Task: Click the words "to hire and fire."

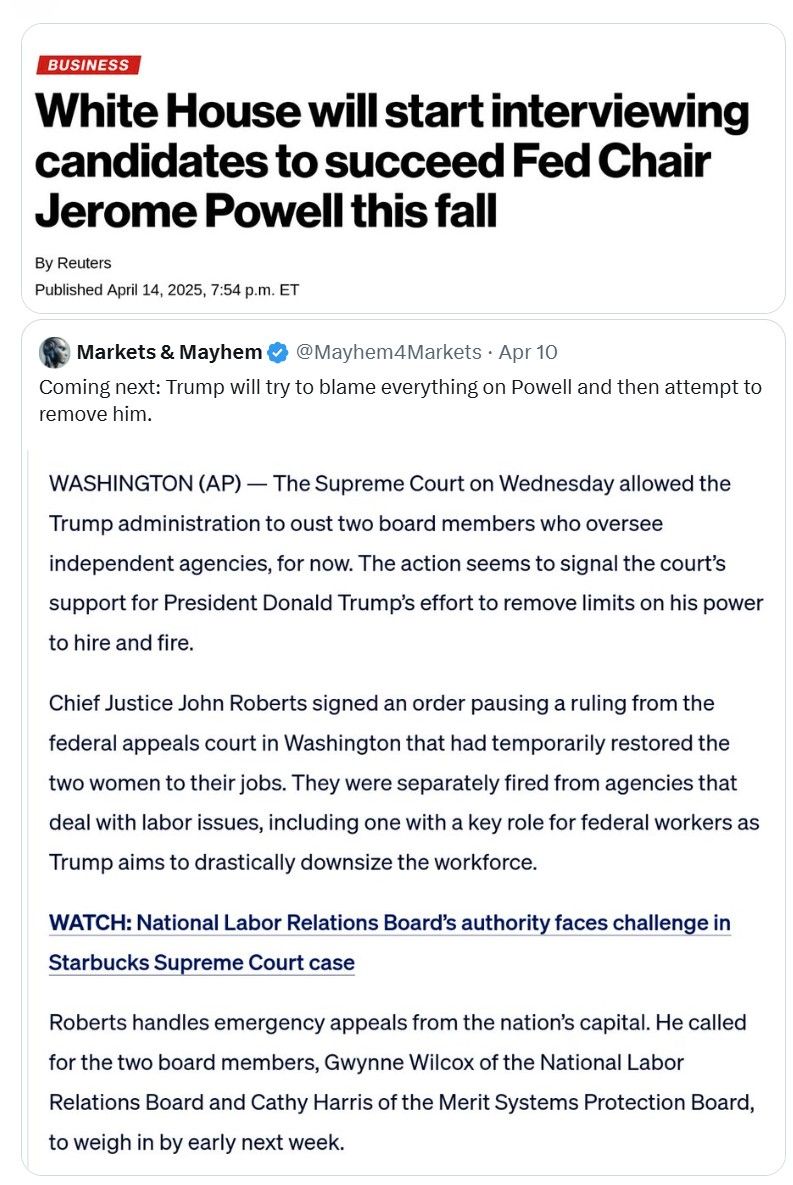Action: click(x=121, y=644)
